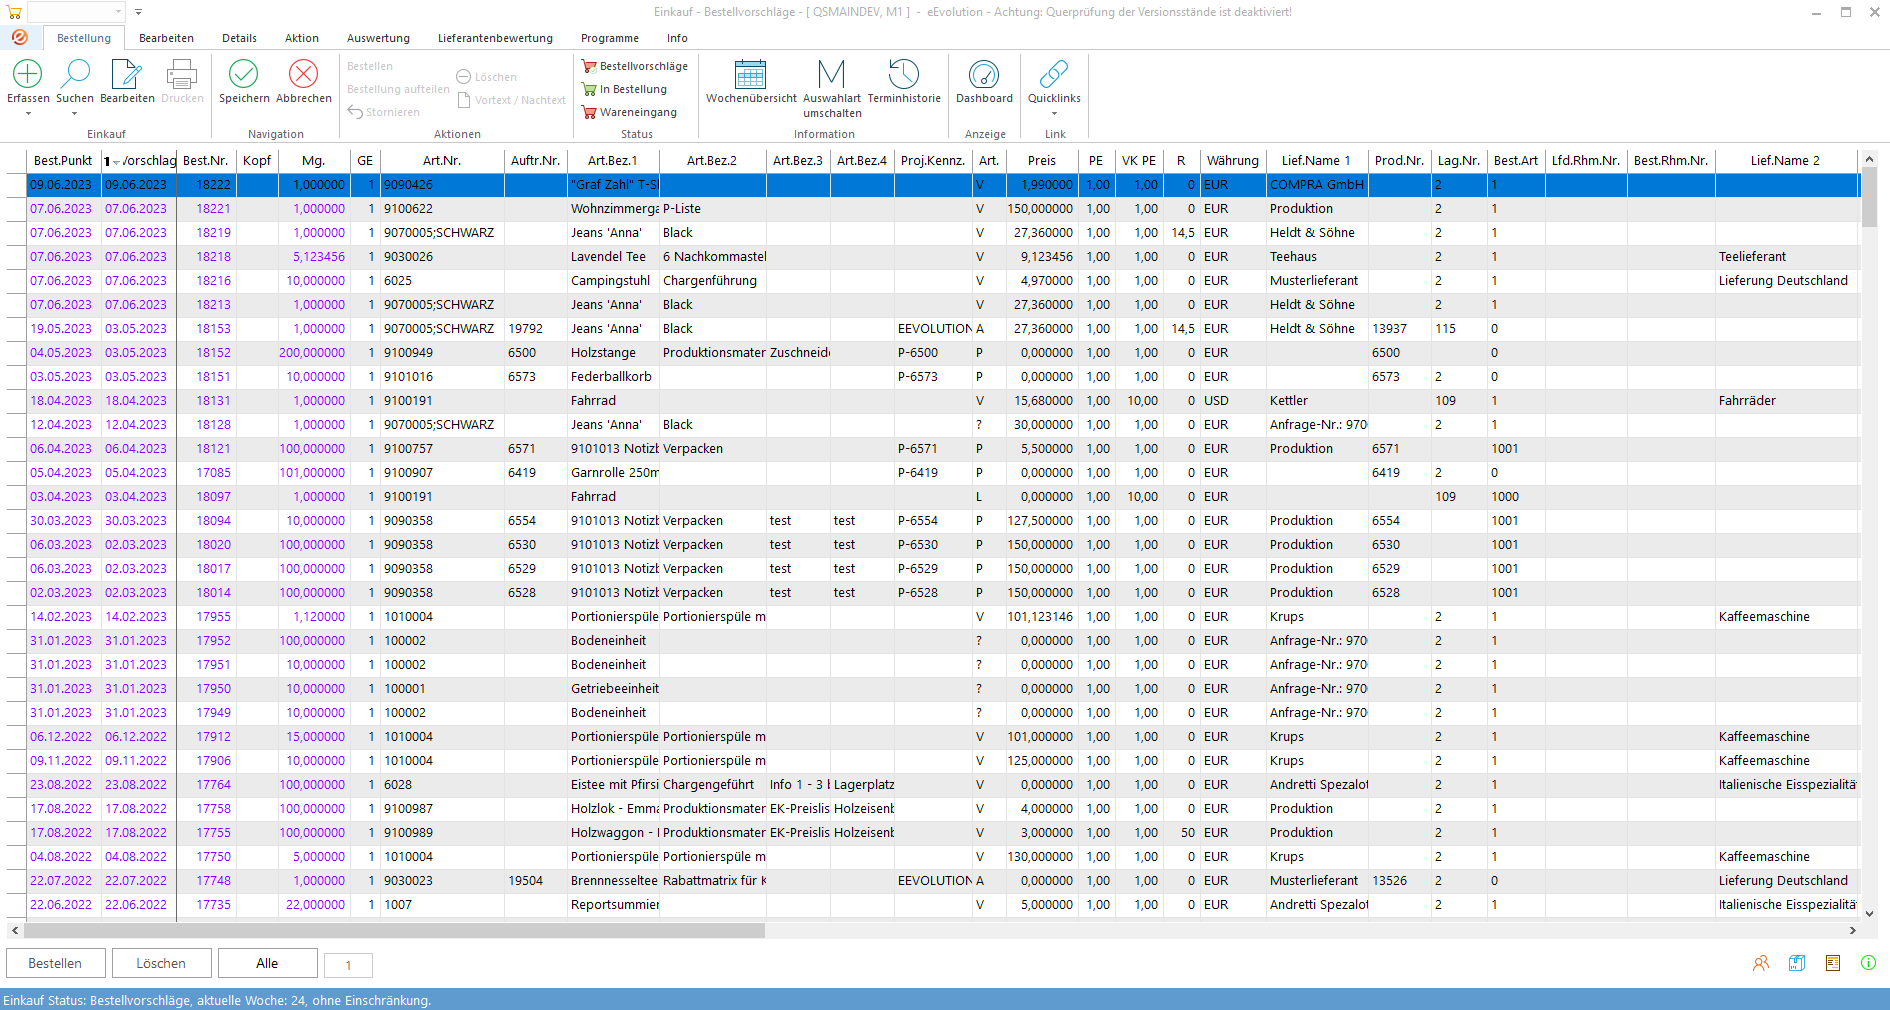Click the green info icon at bottom right
This screenshot has height=1010, width=1890.
1868,963
